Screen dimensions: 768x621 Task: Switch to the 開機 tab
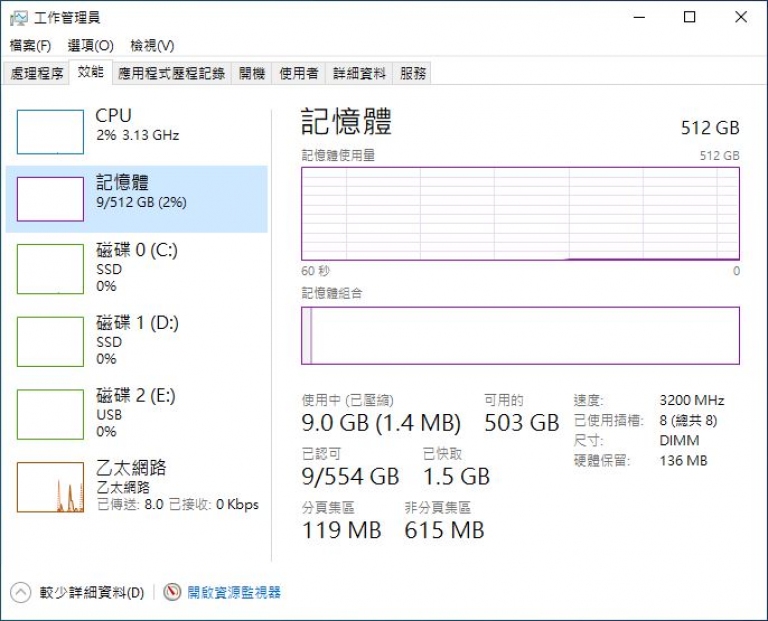[x=252, y=73]
